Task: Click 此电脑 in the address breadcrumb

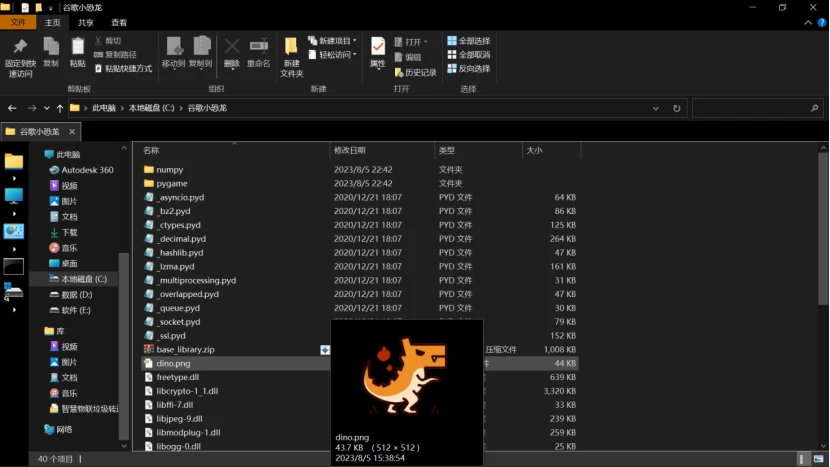Action: (x=104, y=108)
